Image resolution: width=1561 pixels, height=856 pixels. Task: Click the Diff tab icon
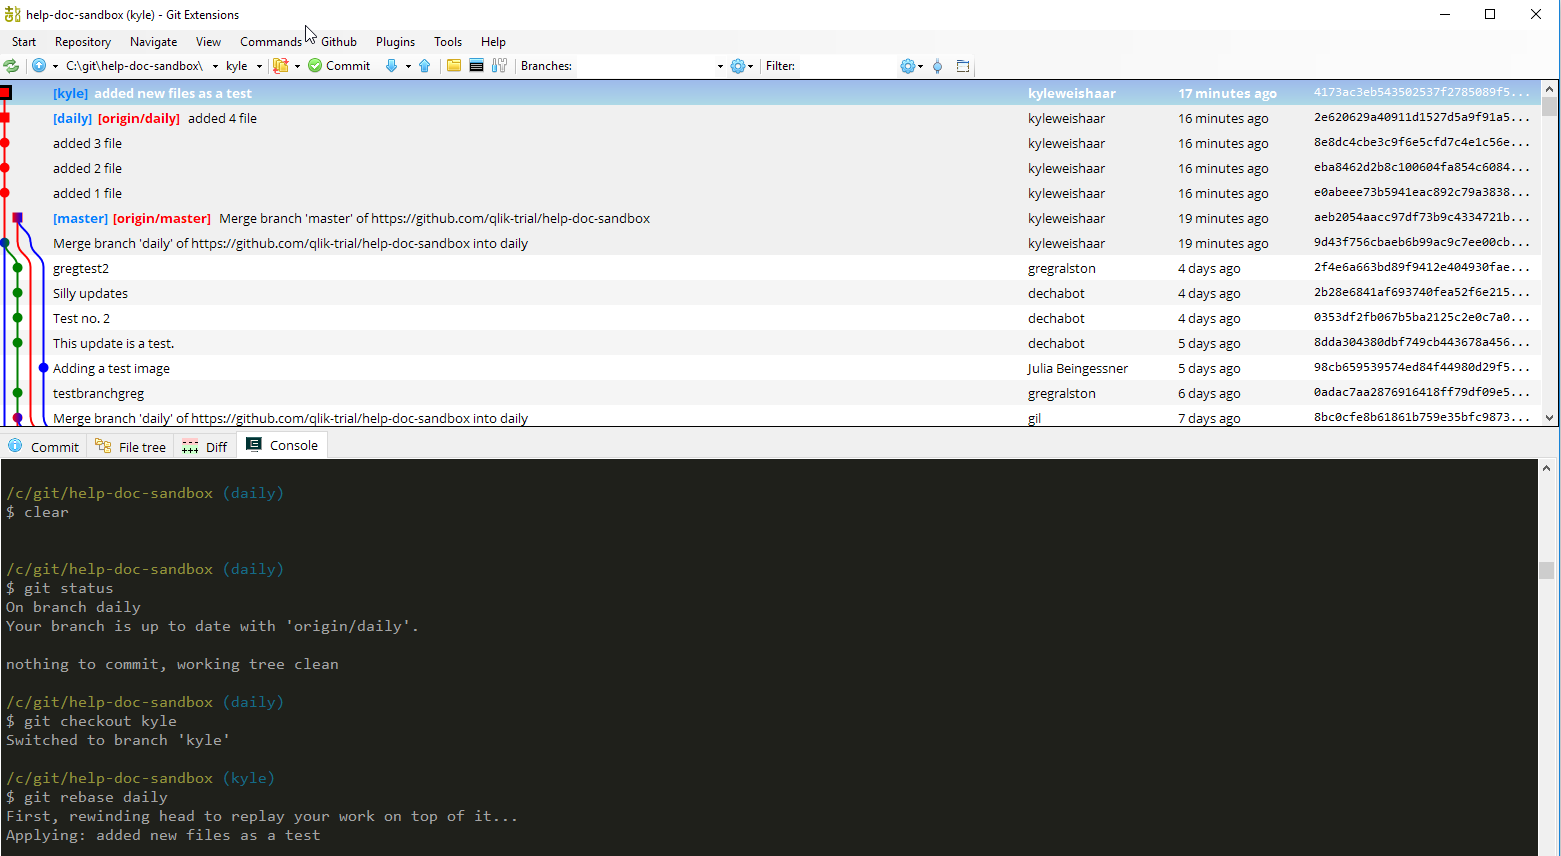[x=190, y=446]
